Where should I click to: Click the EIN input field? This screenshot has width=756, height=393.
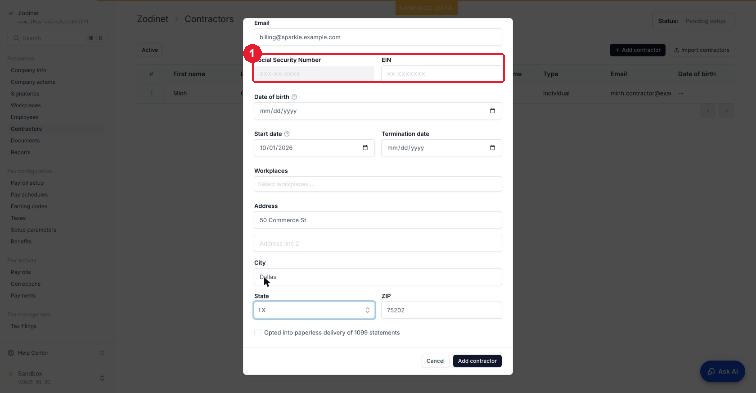(x=441, y=74)
